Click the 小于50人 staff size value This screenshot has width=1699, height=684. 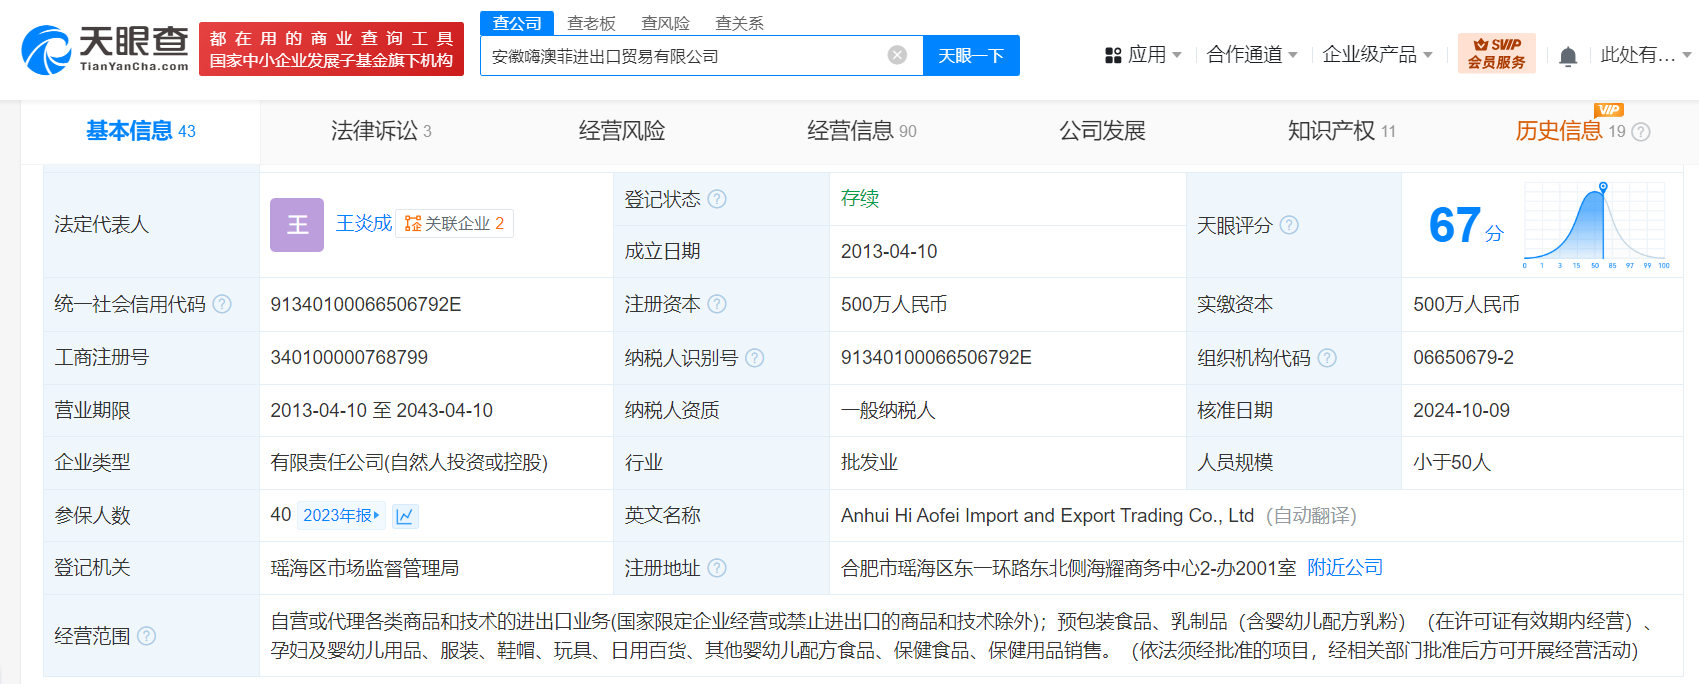pyautogui.click(x=1452, y=462)
